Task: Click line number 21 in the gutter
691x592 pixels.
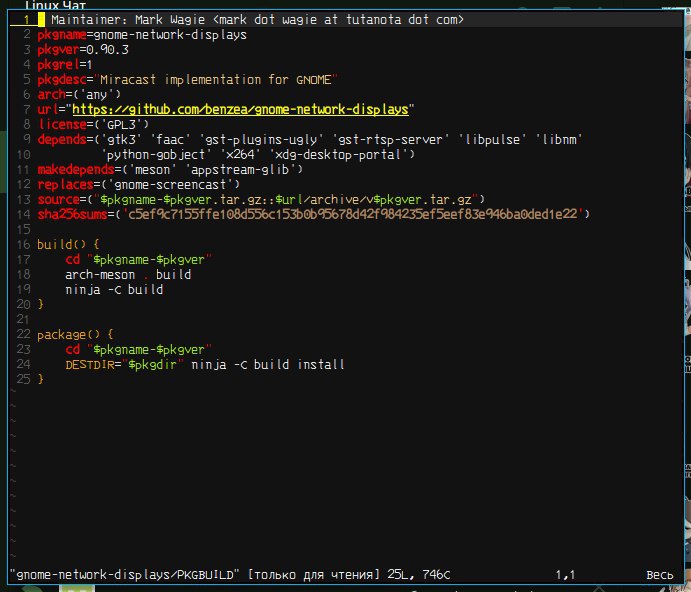Action: pyautogui.click(x=23, y=320)
